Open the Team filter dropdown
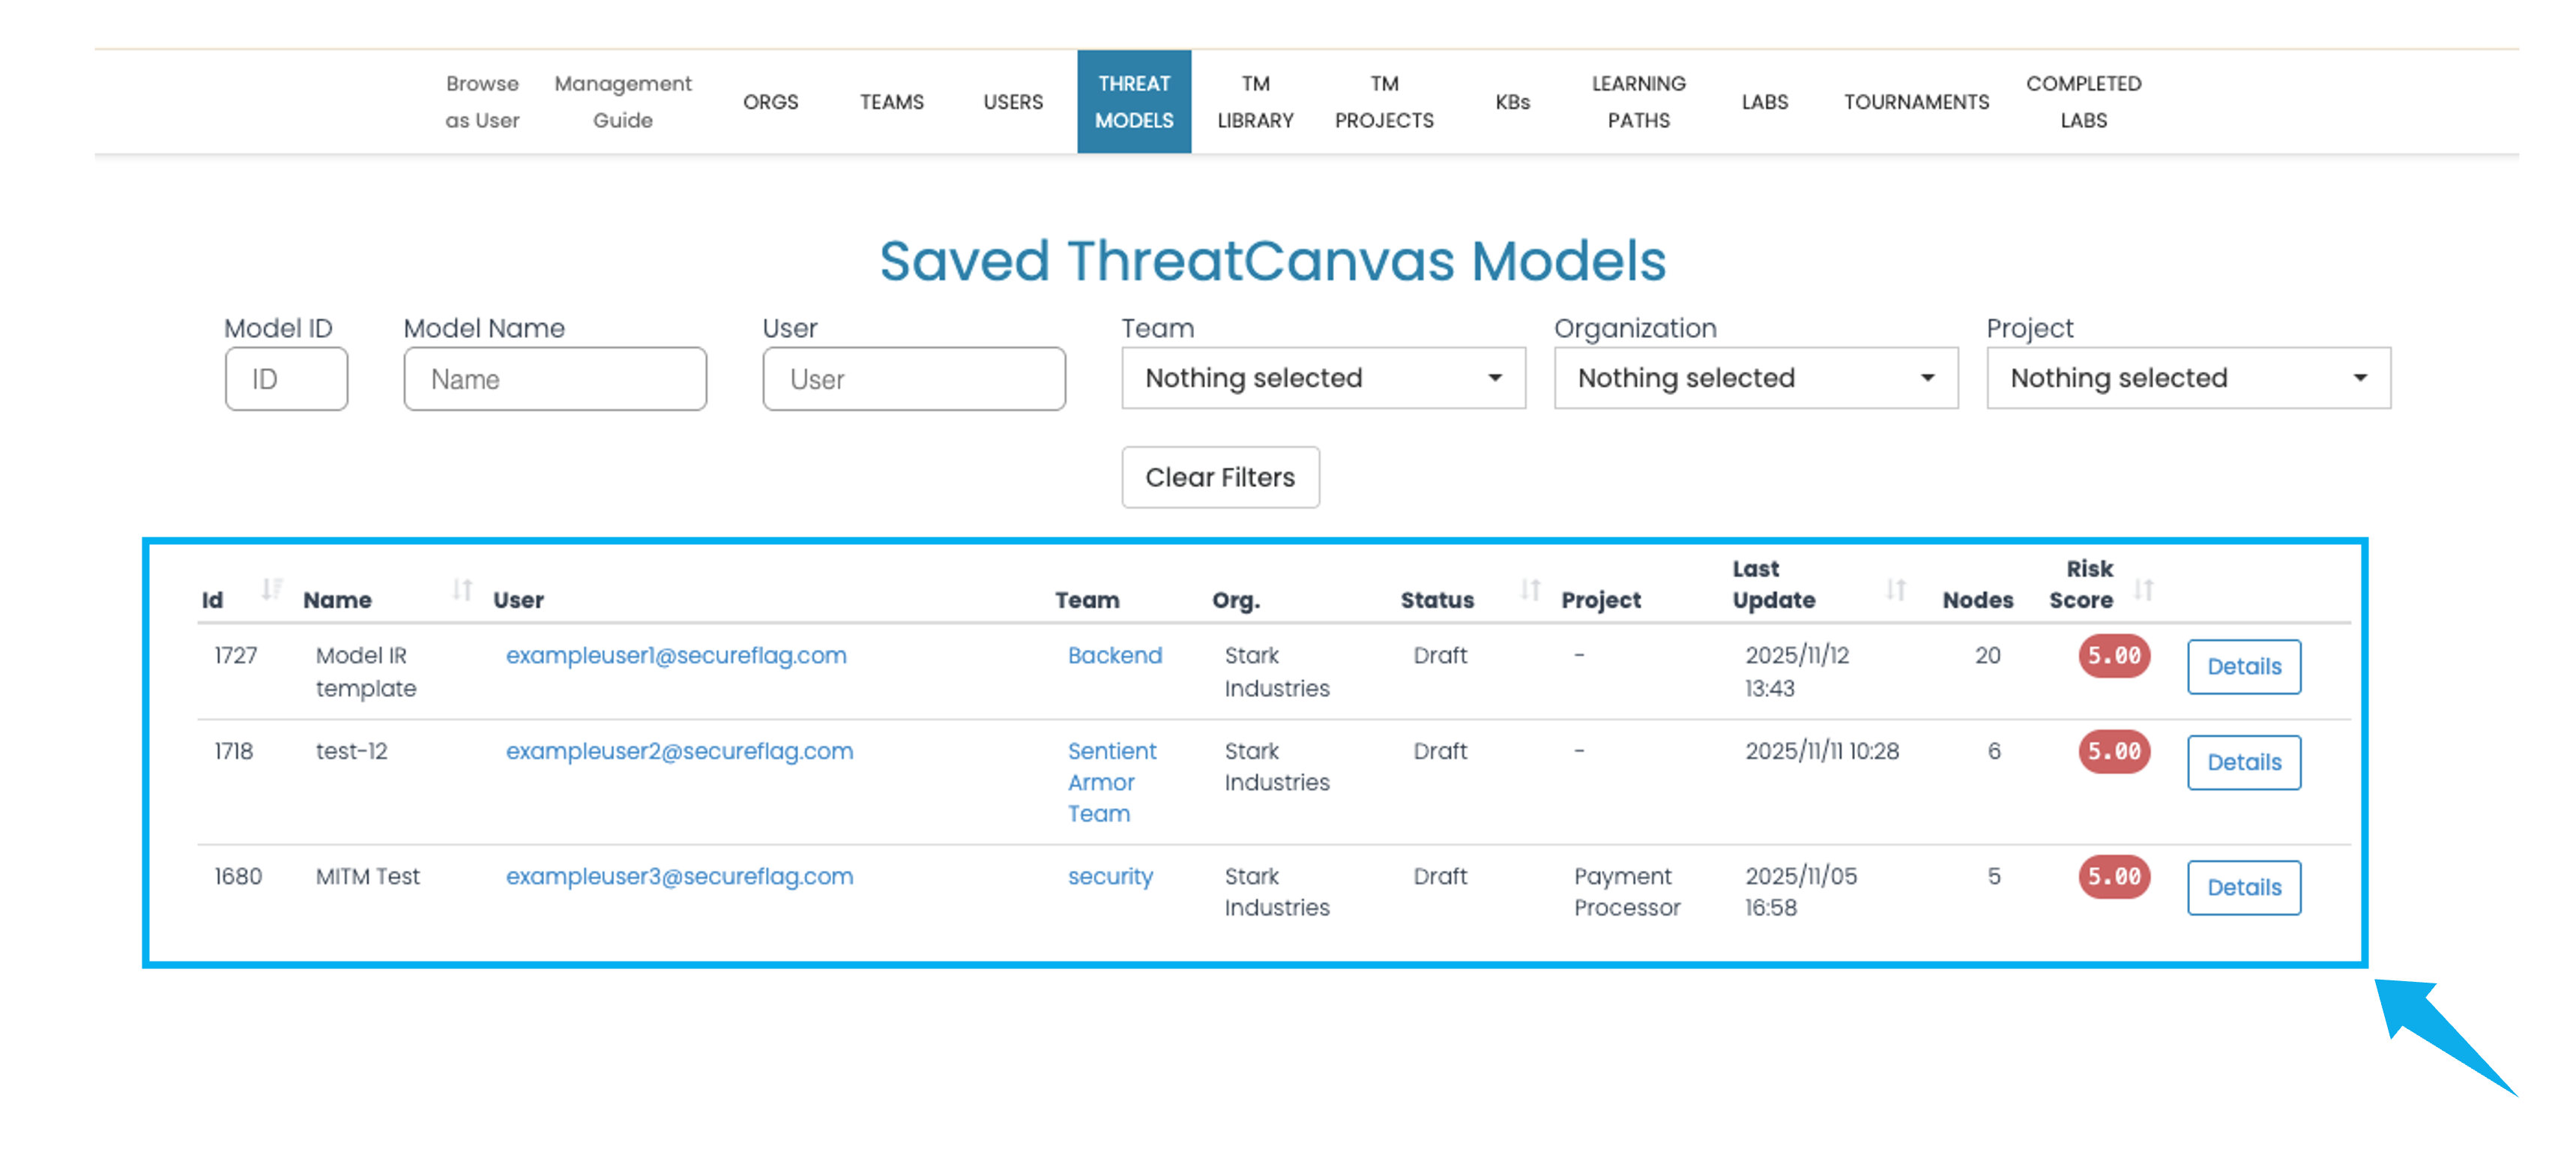This screenshot has width=2576, height=1161. [x=1322, y=378]
